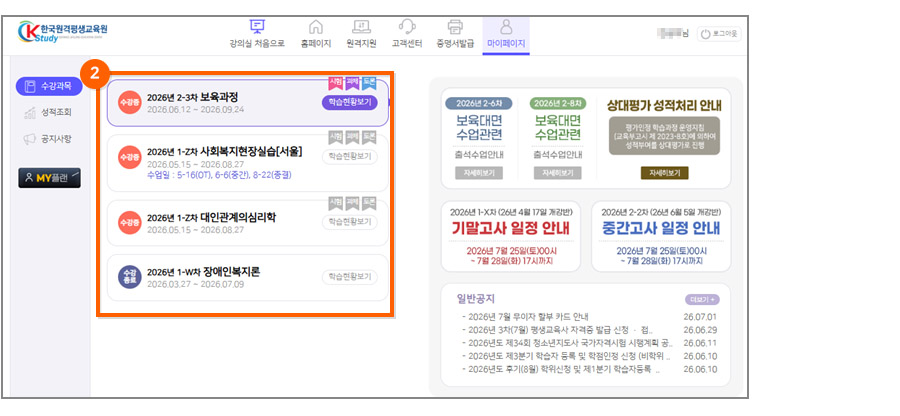Image resolution: width=900 pixels, height=416 pixels.
Task: Click 학습현황보기 for 대인관계의심리학
Action: click(350, 222)
